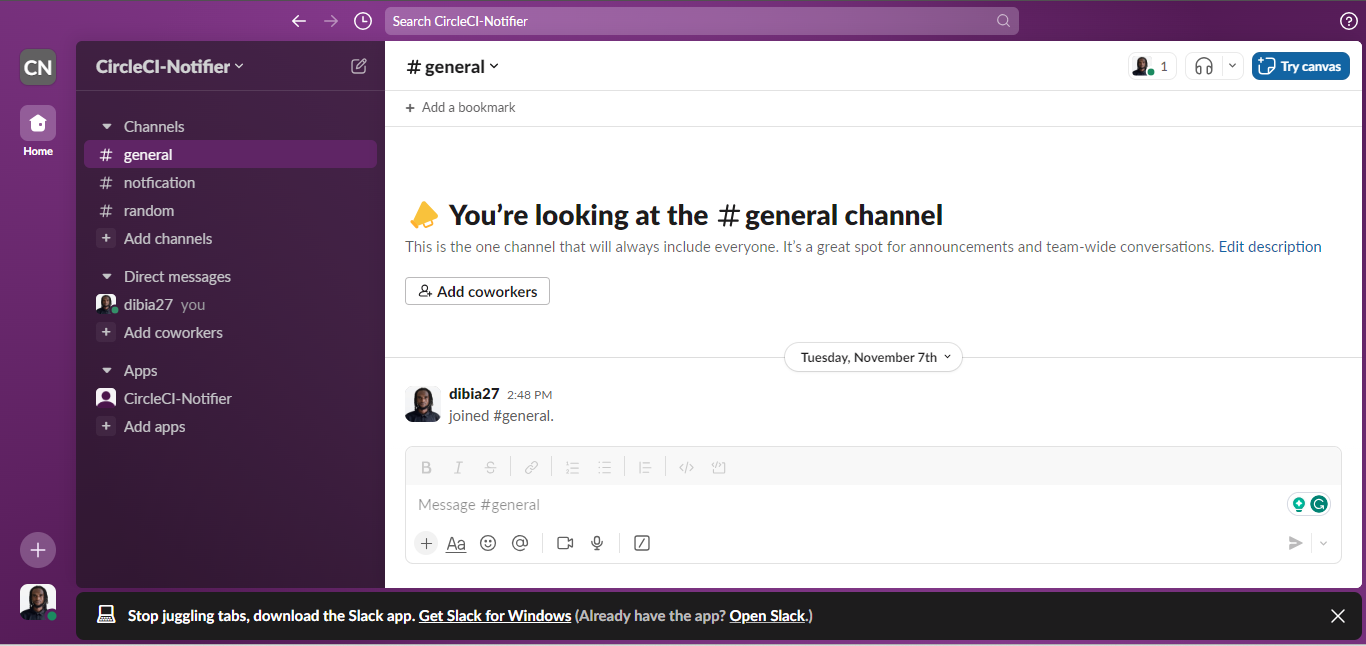Apply blockquote formatting in composer
The image size is (1366, 646).
645,467
